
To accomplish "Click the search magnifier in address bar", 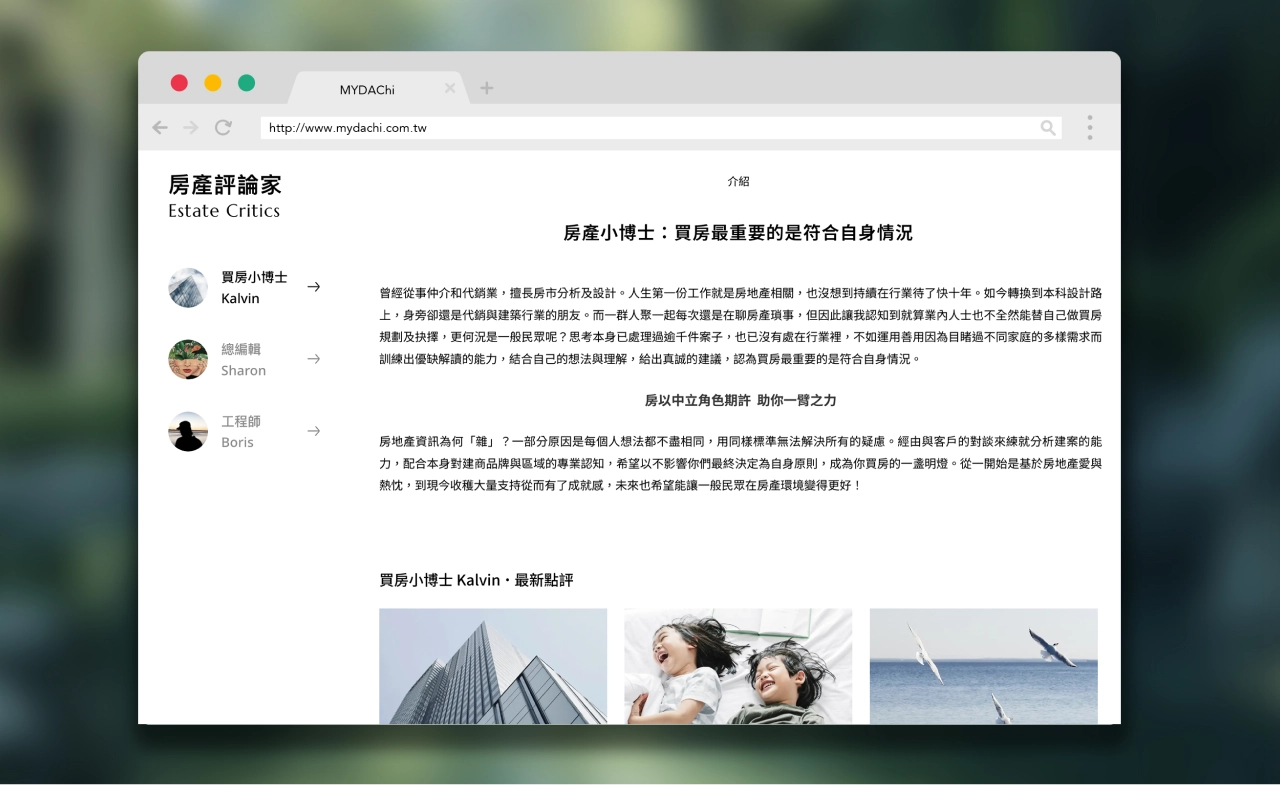I will click(x=1048, y=128).
